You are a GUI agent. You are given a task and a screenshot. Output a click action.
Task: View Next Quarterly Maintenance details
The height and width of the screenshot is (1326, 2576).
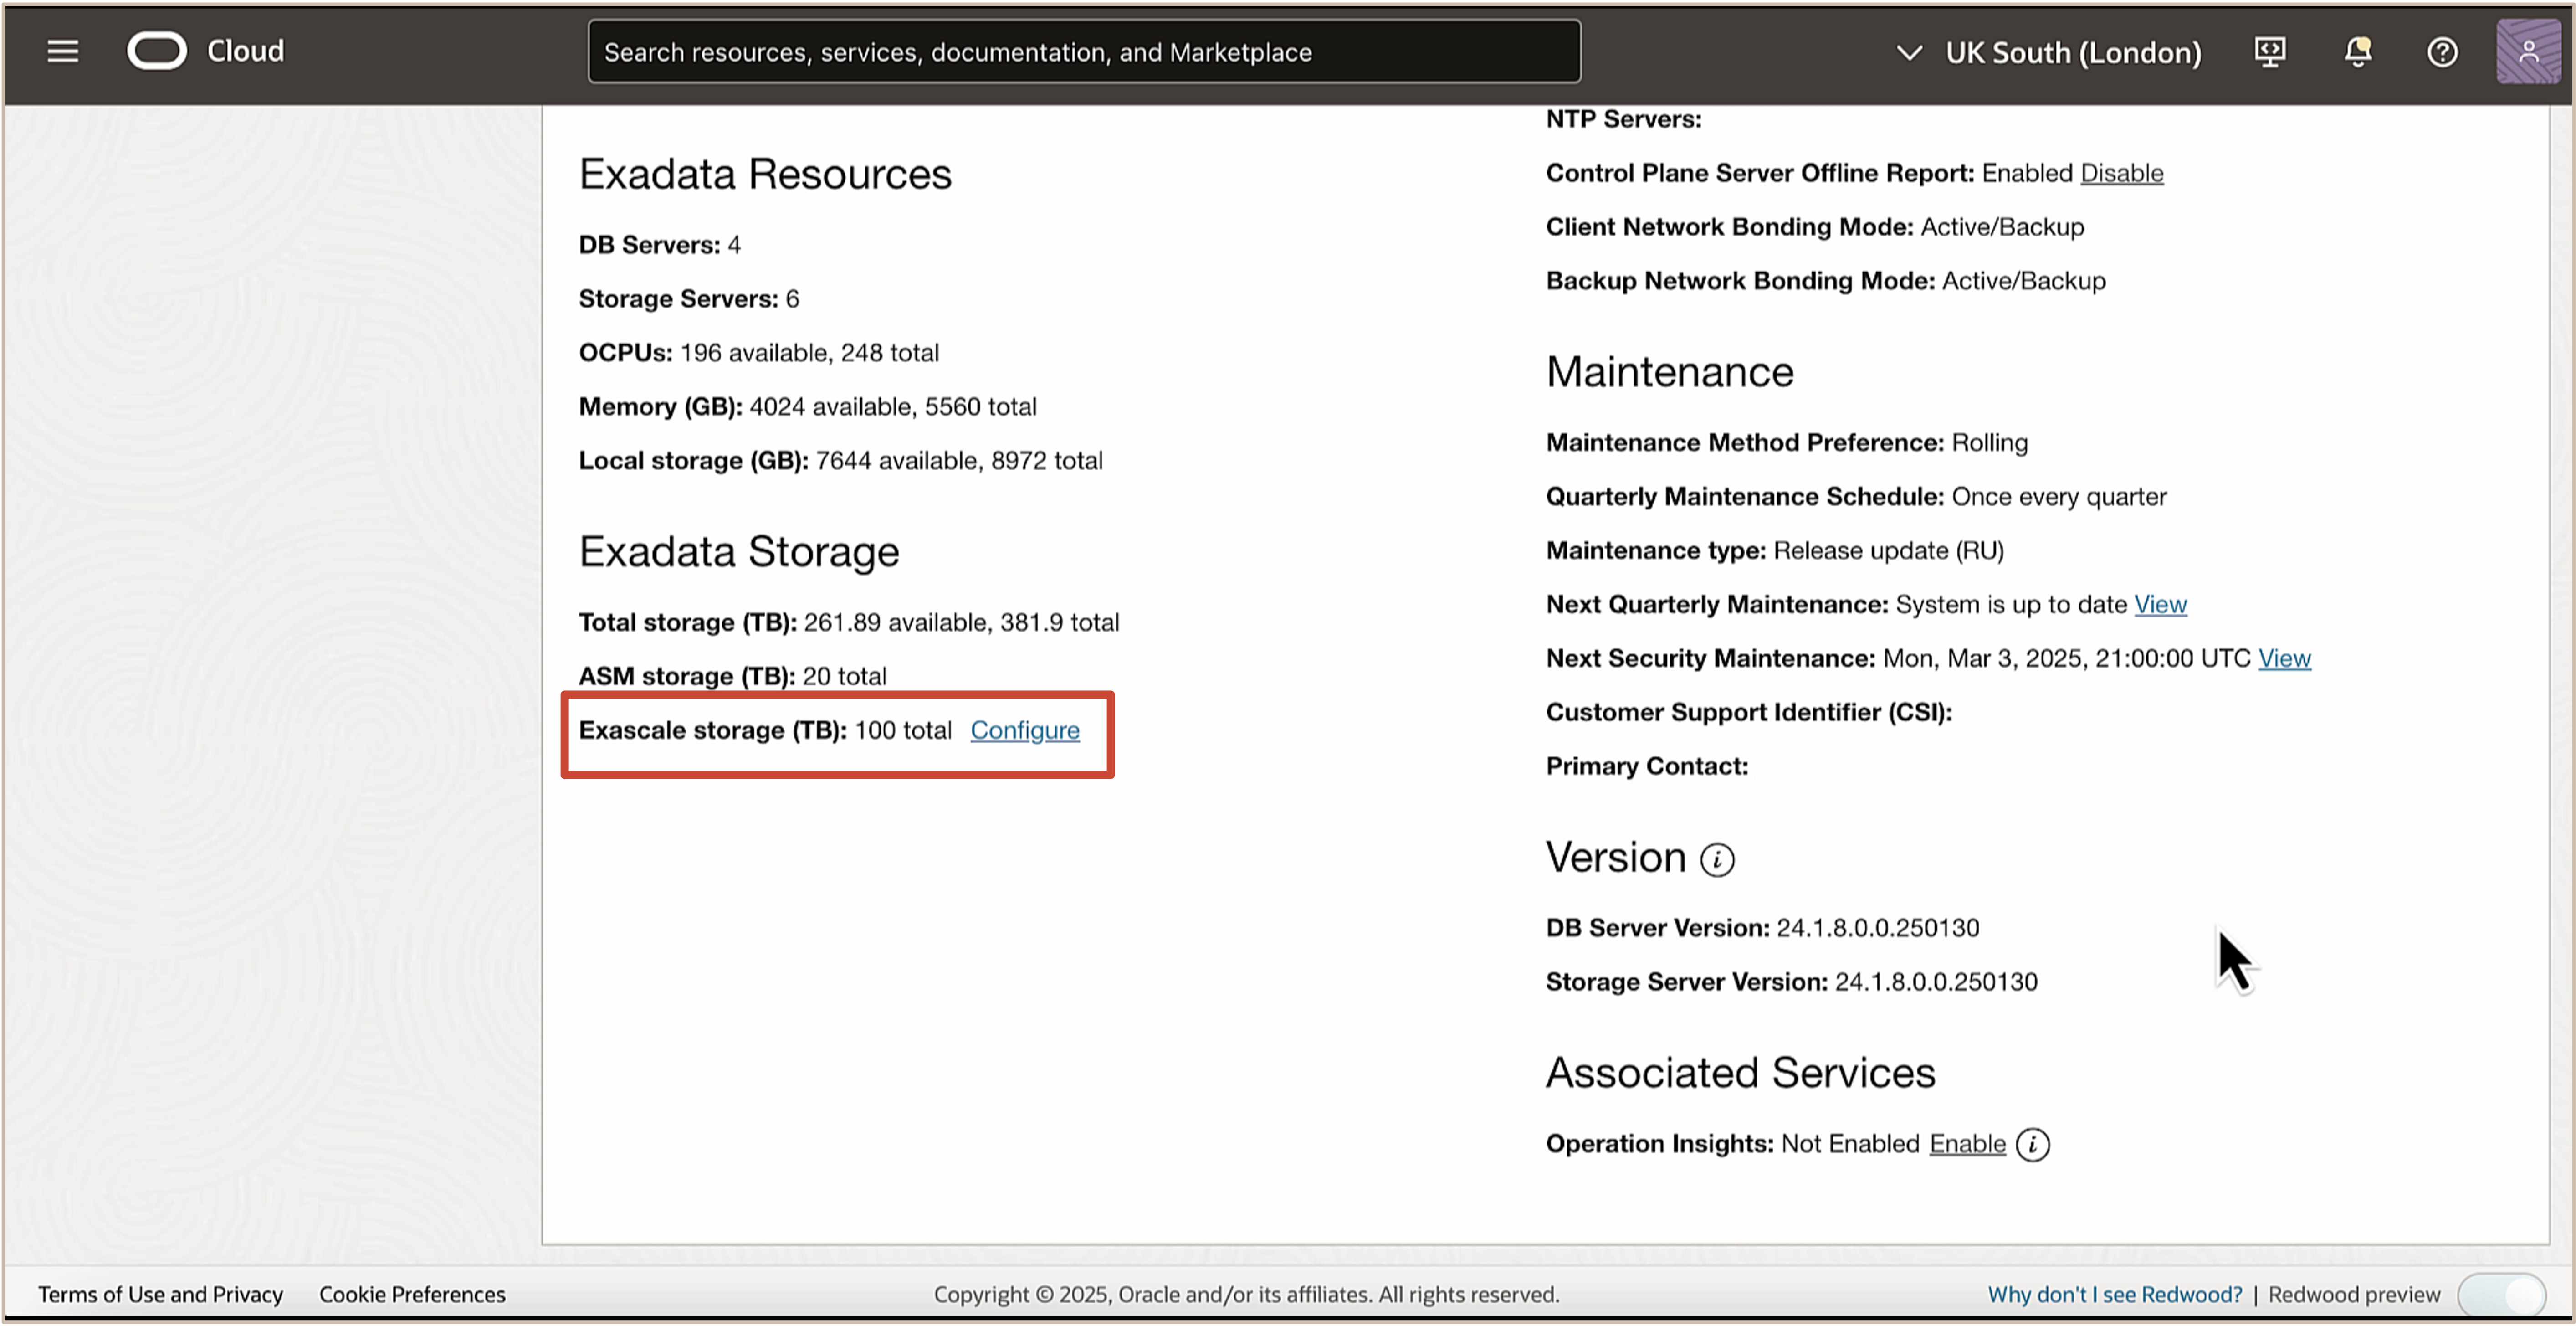2160,604
